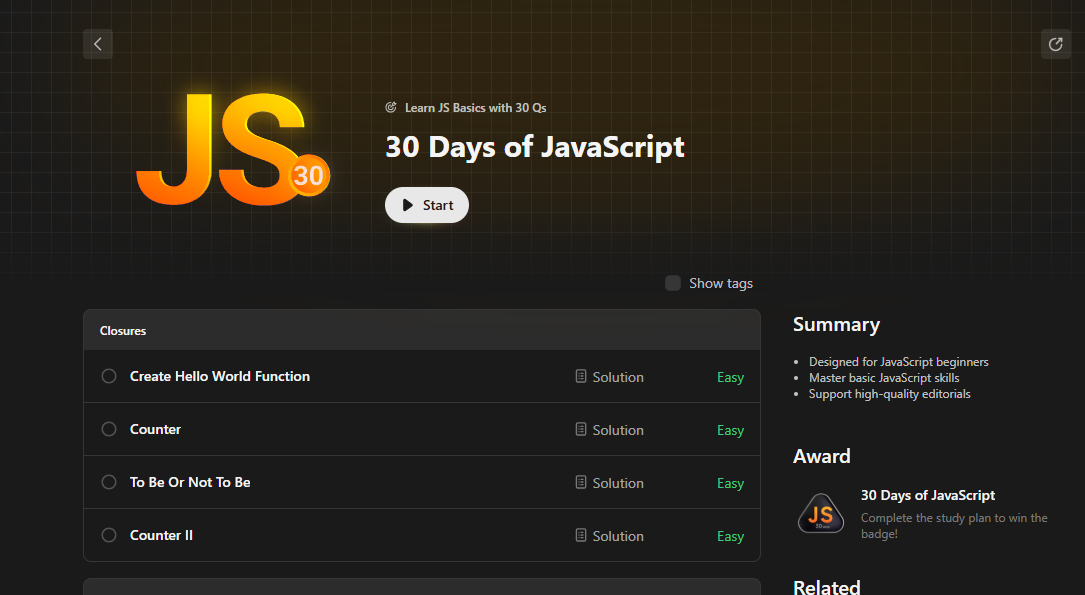Image resolution: width=1085 pixels, height=595 pixels.
Task: Click the share icon at top right
Action: (x=1055, y=44)
